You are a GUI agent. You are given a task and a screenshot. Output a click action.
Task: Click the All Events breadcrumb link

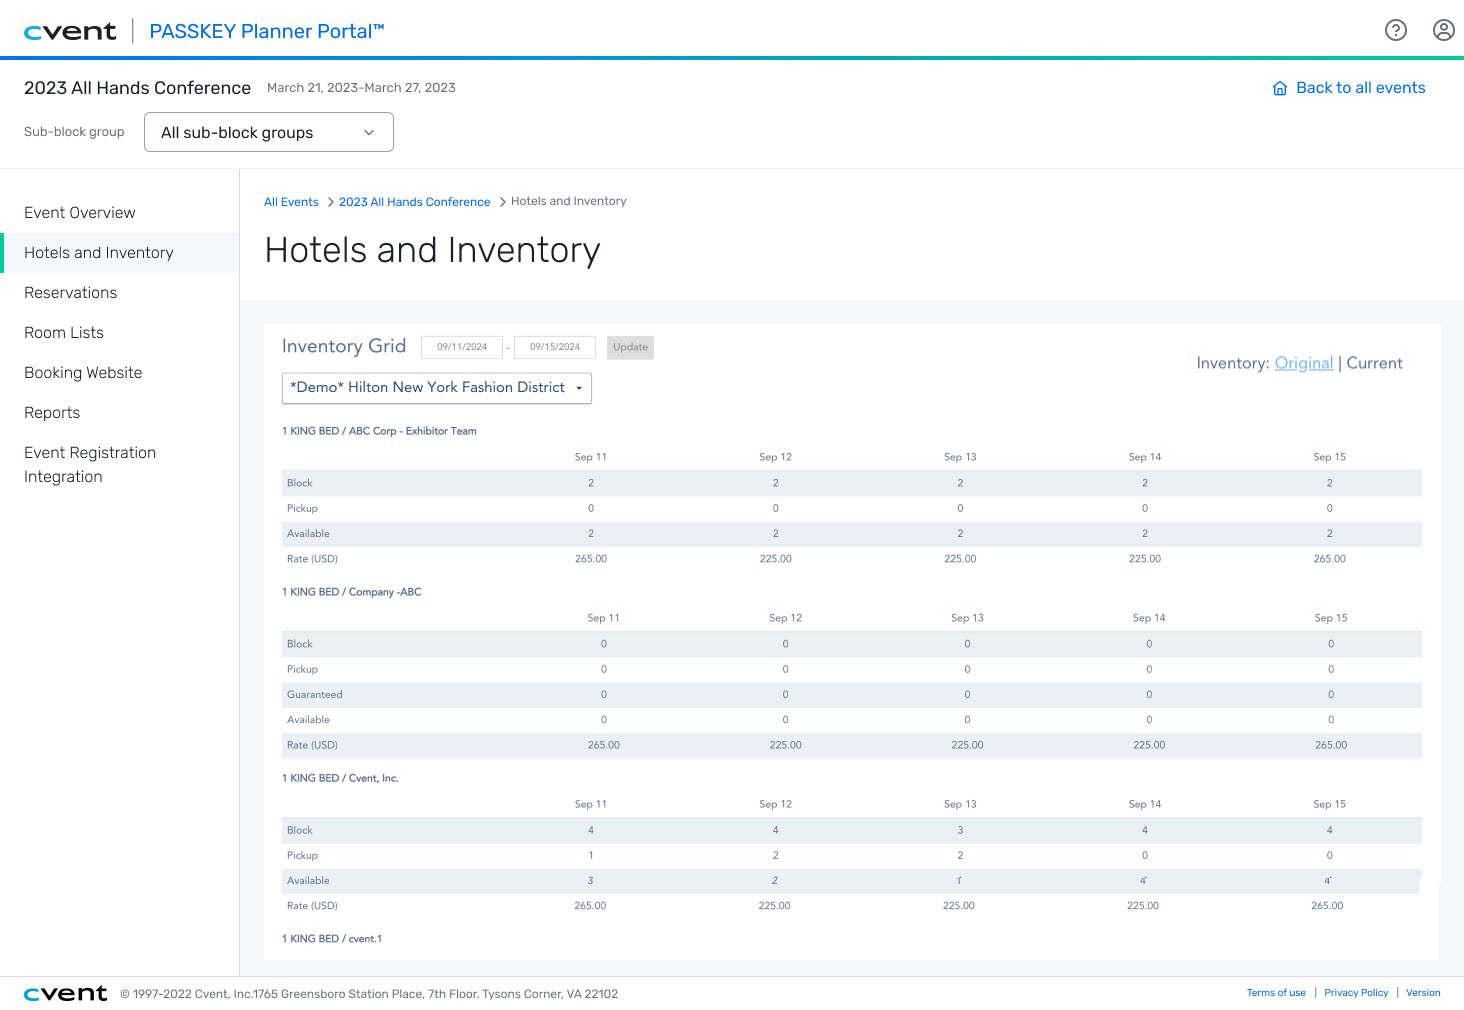coord(291,202)
